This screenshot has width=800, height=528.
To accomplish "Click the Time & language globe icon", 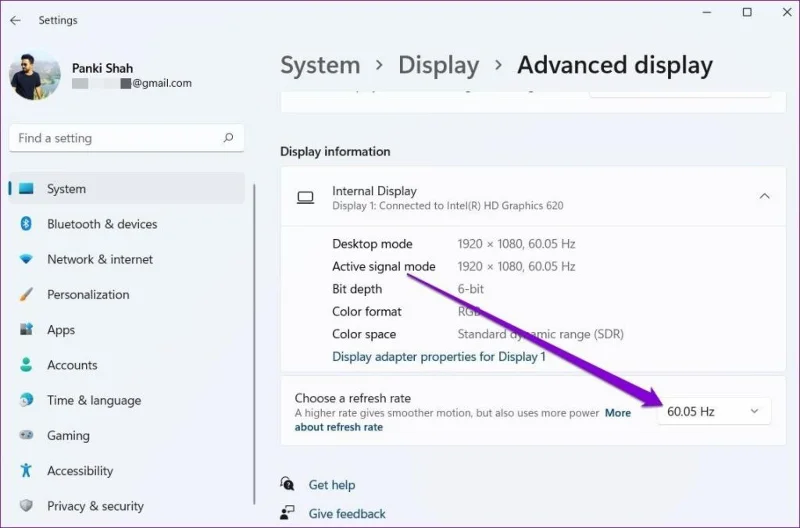I will pyautogui.click(x=26, y=400).
